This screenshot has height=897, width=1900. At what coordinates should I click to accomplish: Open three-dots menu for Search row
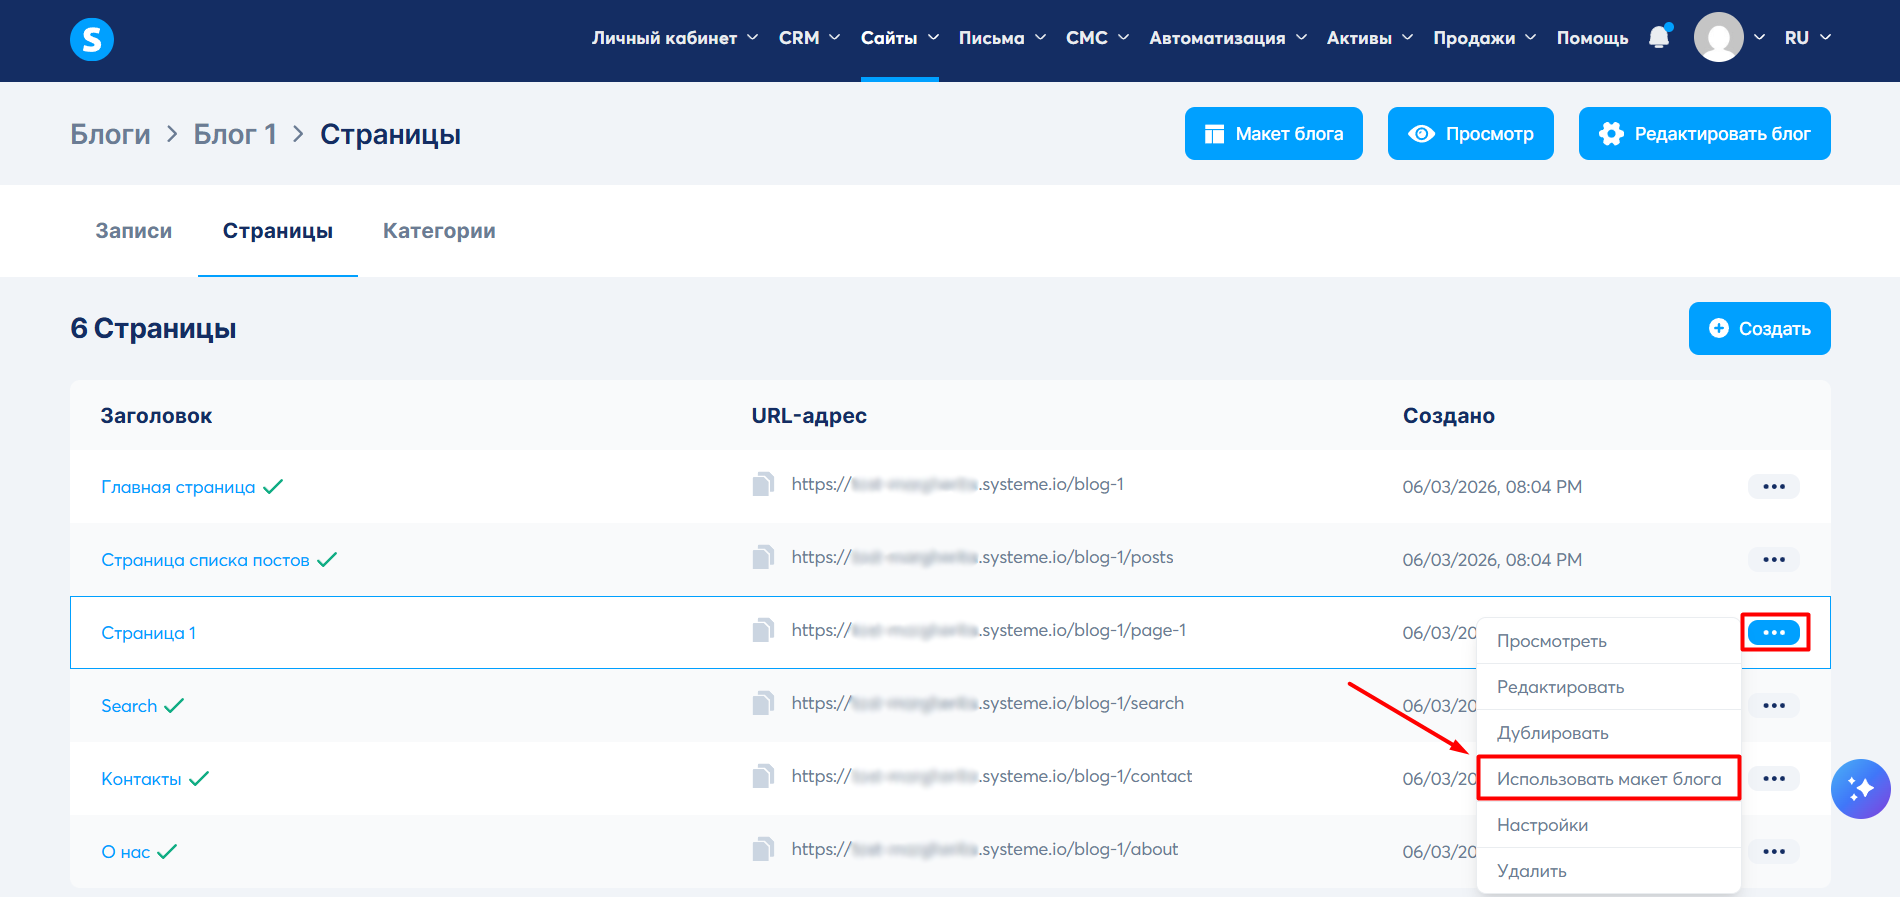click(1774, 706)
